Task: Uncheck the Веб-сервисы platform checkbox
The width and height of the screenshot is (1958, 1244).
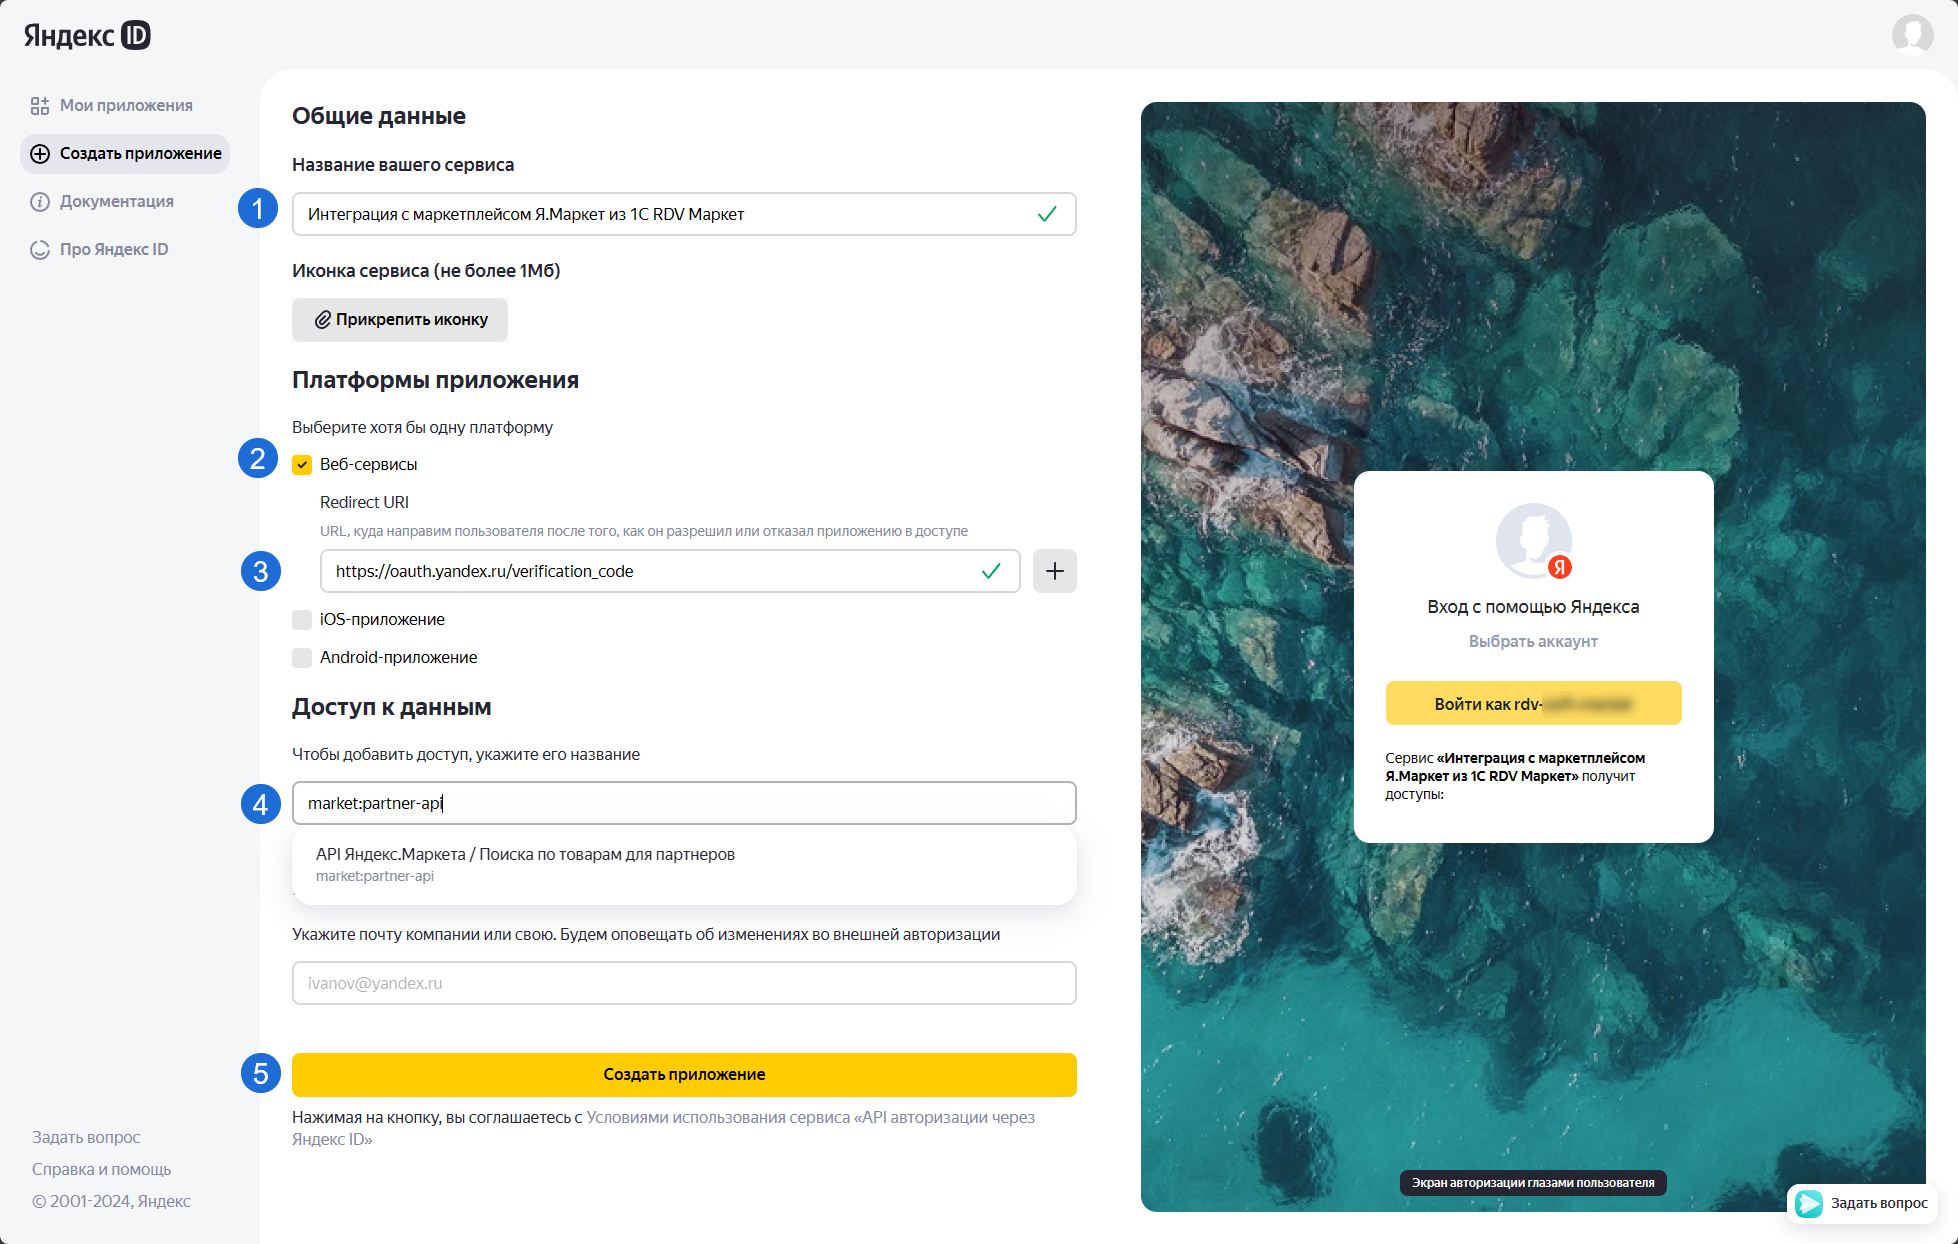Action: click(302, 465)
